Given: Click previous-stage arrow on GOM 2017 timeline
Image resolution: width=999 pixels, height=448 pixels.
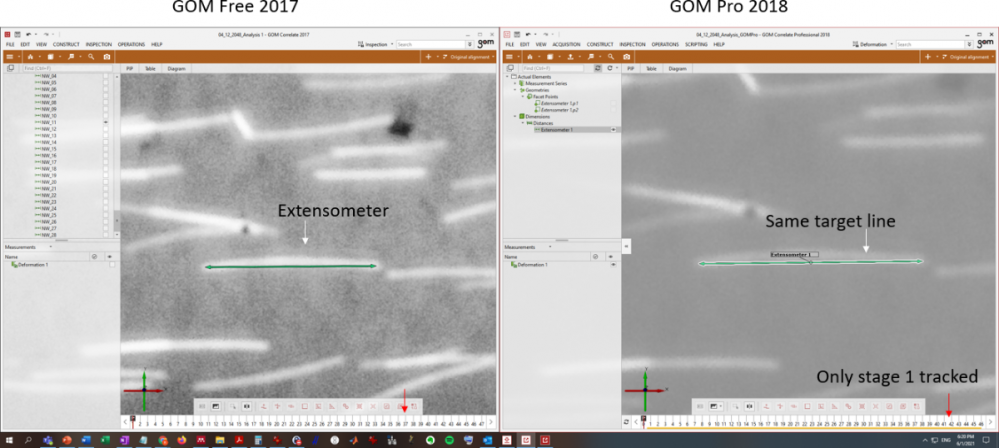Looking at the screenshot, I should [124, 423].
